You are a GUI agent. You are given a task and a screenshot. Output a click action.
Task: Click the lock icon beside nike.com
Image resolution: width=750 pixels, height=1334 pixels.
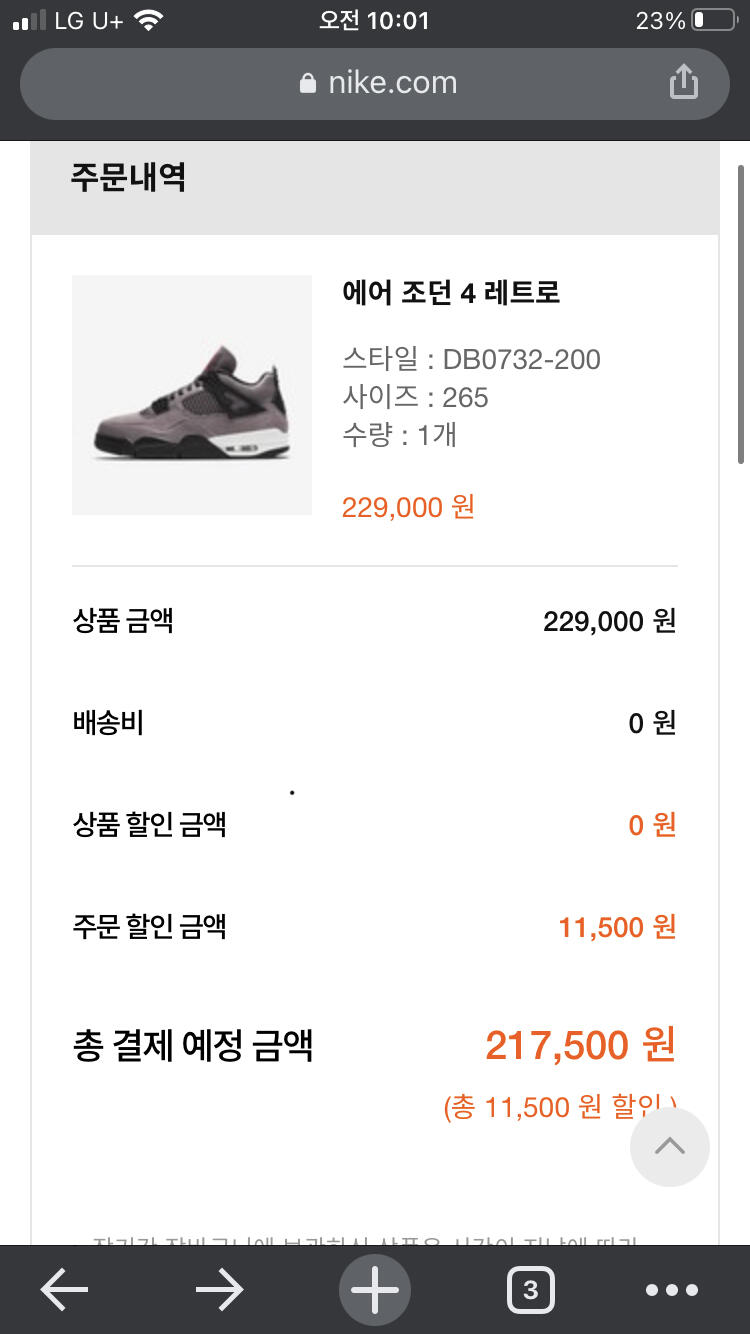click(308, 83)
